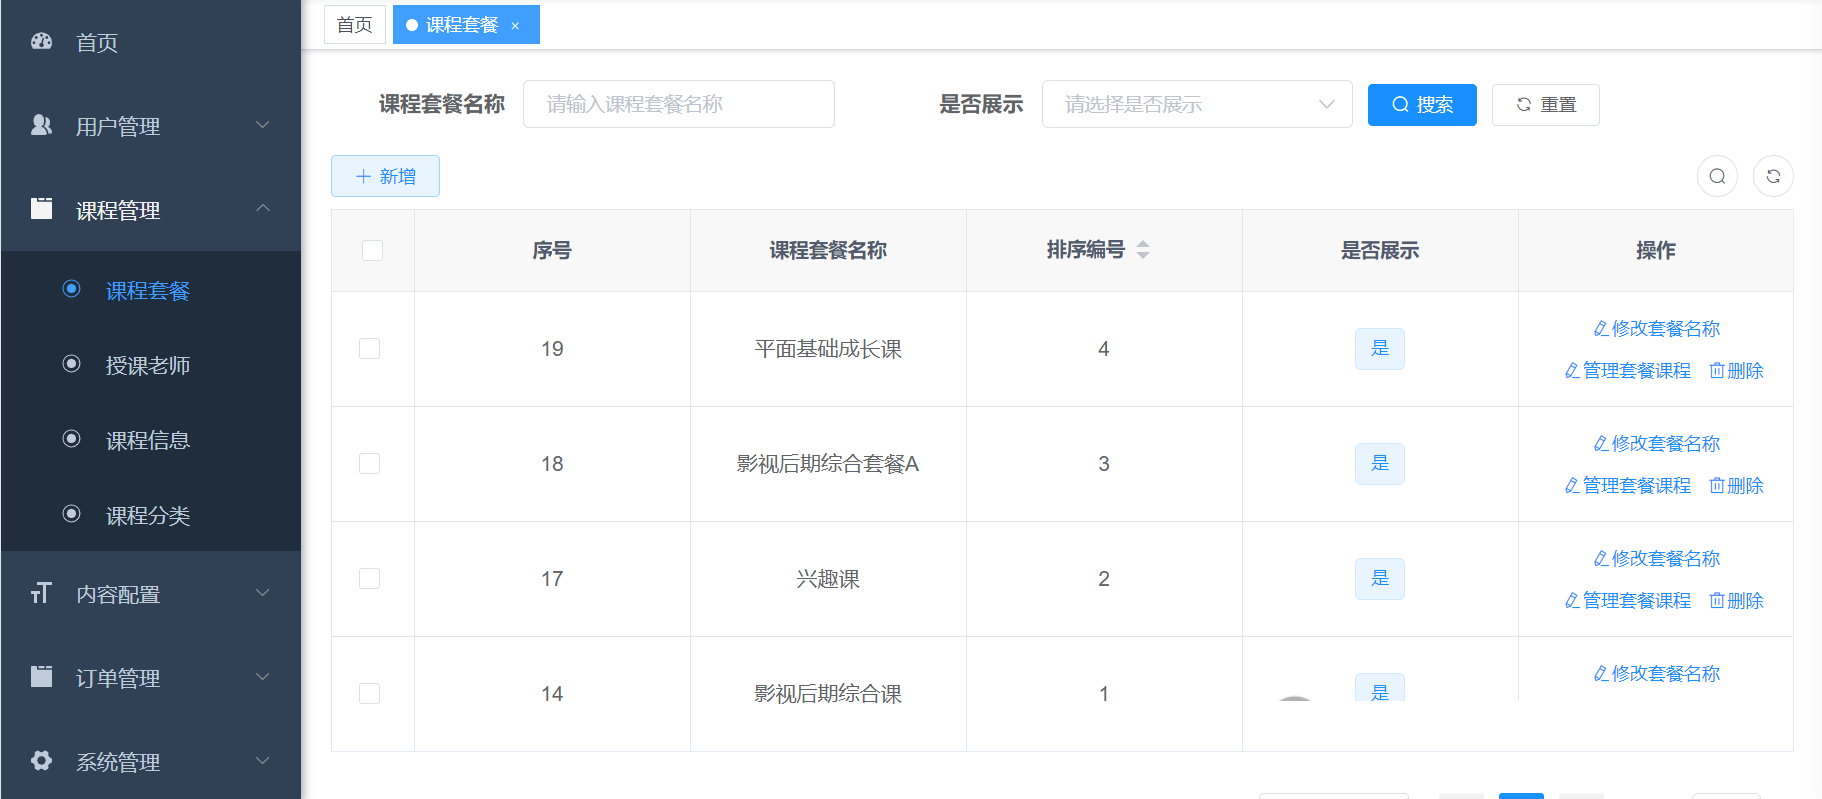This screenshot has height=799, width=1822.
Task: Tick the select-all checkbox in table header
Action: click(x=372, y=250)
